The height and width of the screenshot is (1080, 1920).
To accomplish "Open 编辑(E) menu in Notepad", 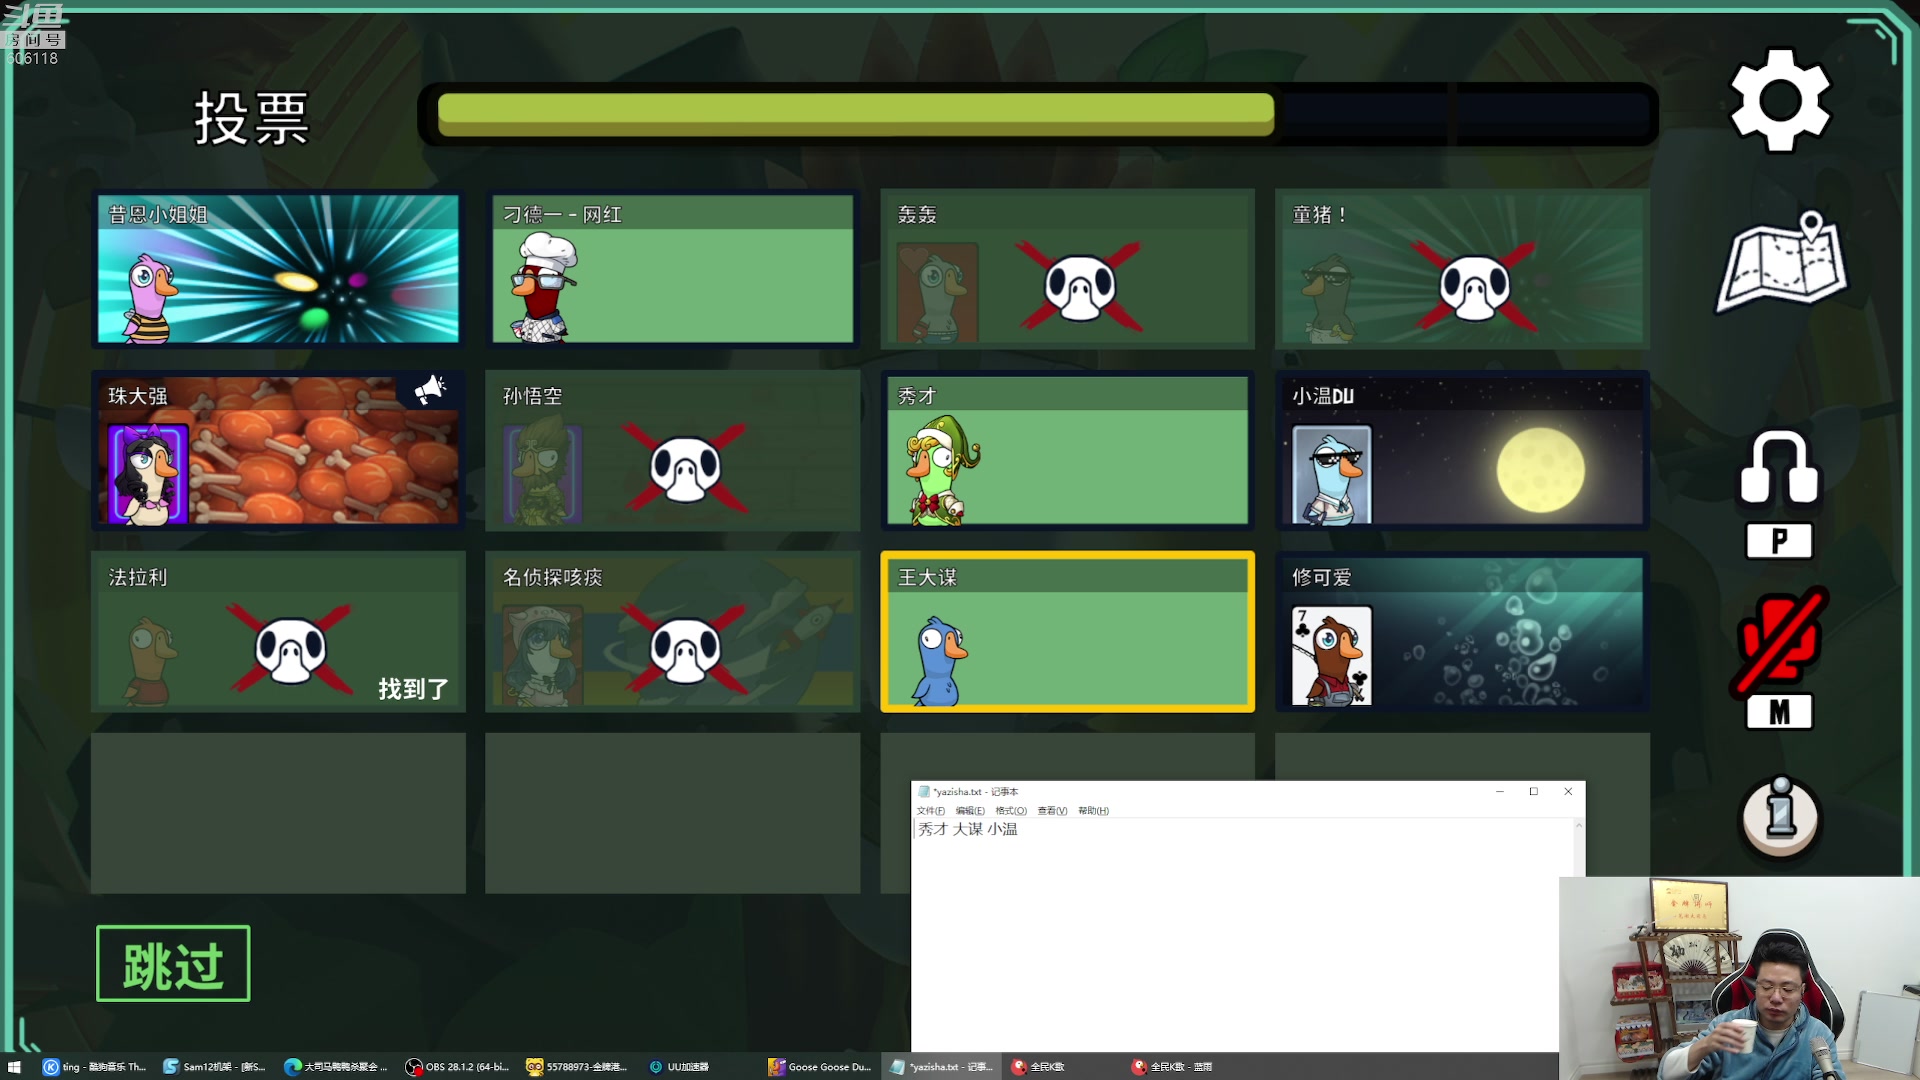I will tap(970, 811).
